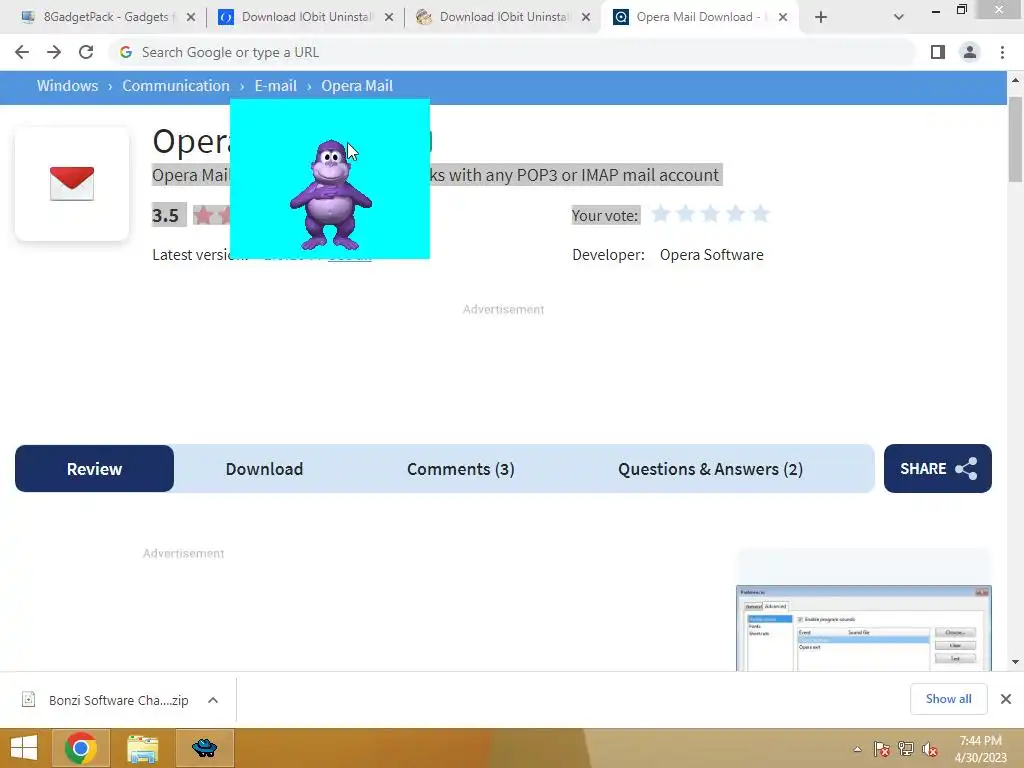Open File Explorer from the taskbar
The width and height of the screenshot is (1024, 768).
pos(142,748)
